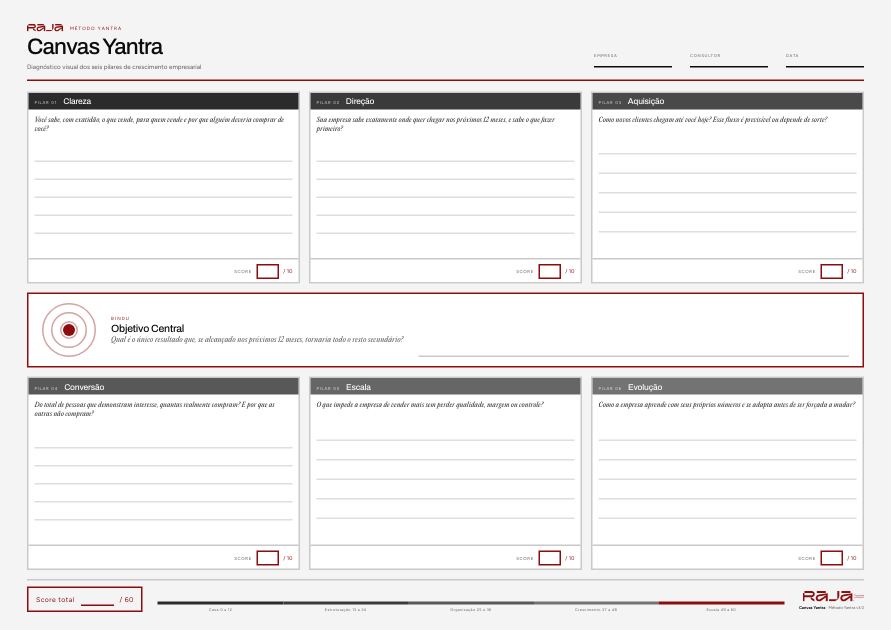Screen dimensions: 891x630
Task: Click the question 'O que impede a empresa'
Action: [430, 405]
